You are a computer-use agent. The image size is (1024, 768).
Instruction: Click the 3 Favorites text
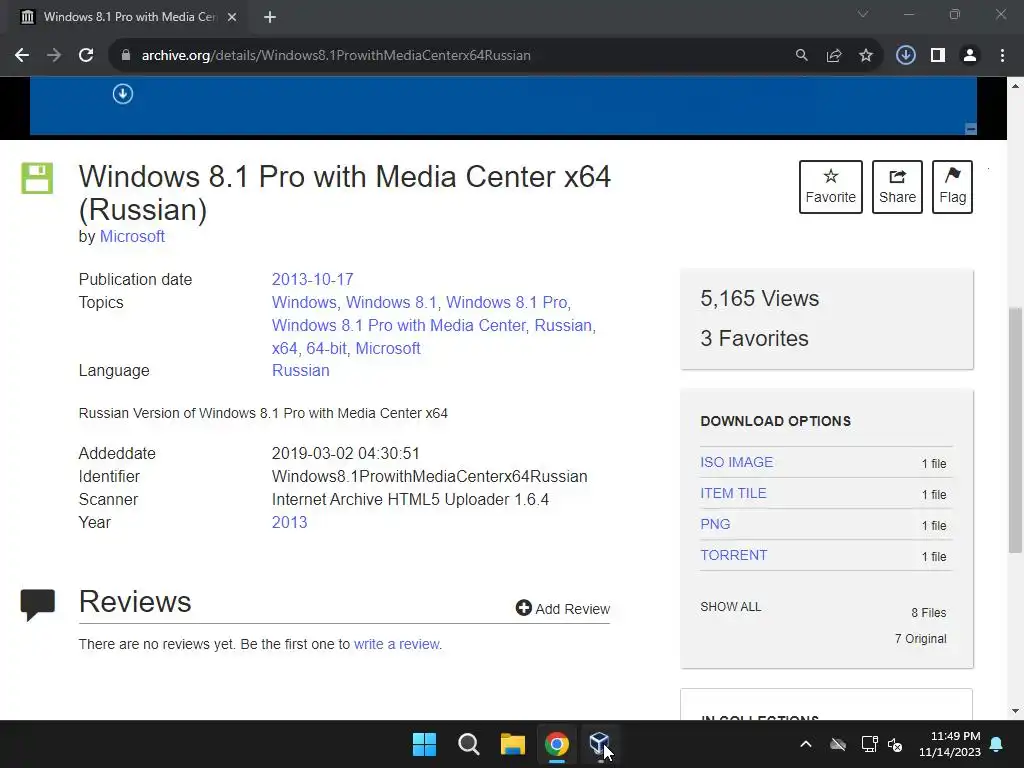(x=754, y=338)
